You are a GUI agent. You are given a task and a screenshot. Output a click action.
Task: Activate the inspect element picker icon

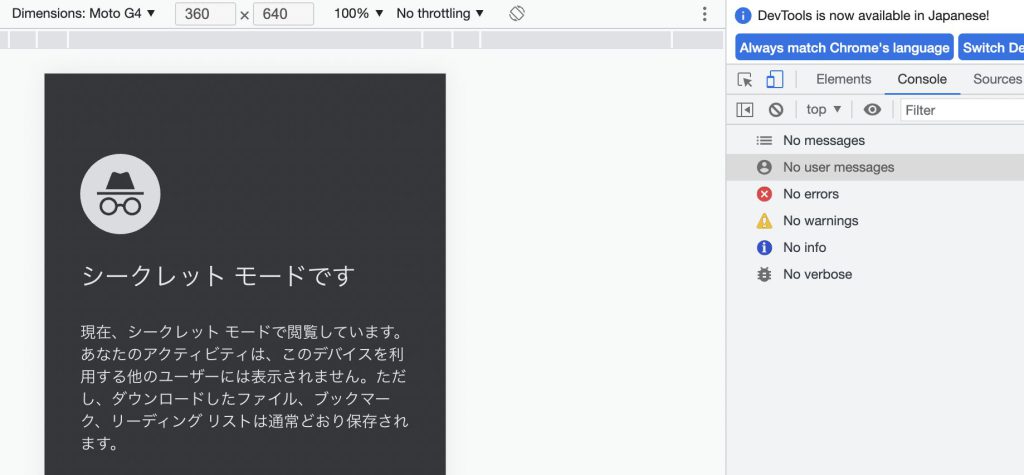(744, 79)
